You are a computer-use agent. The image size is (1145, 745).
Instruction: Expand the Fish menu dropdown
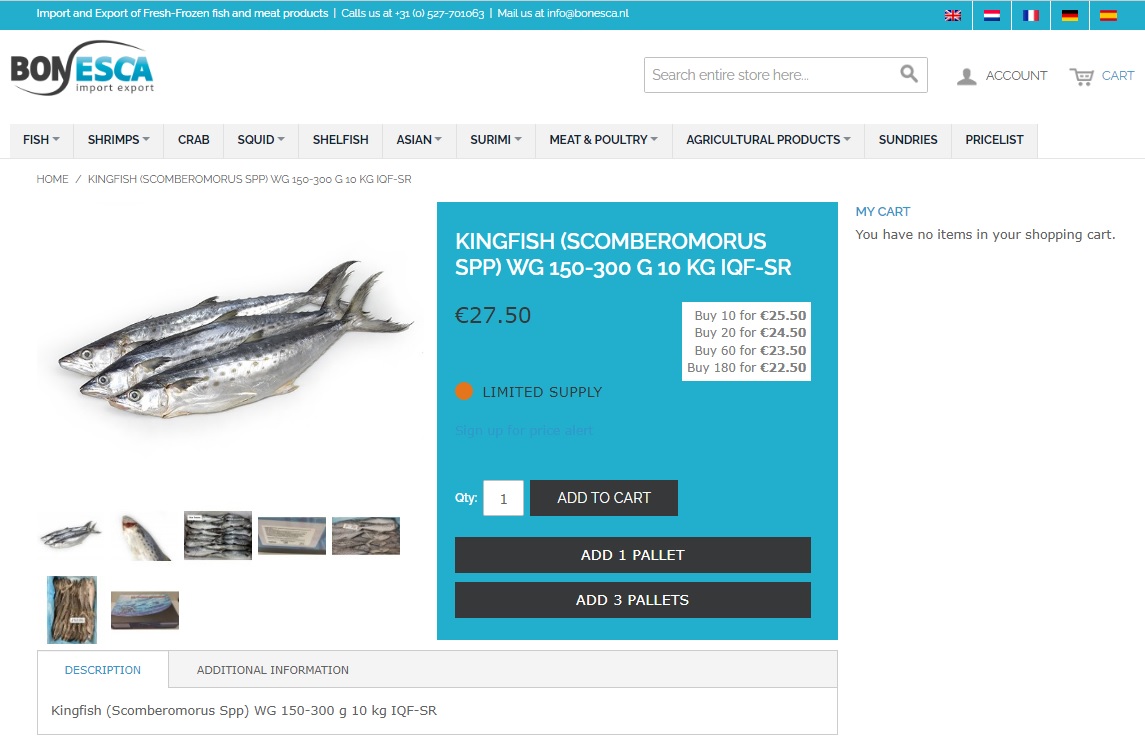41,140
